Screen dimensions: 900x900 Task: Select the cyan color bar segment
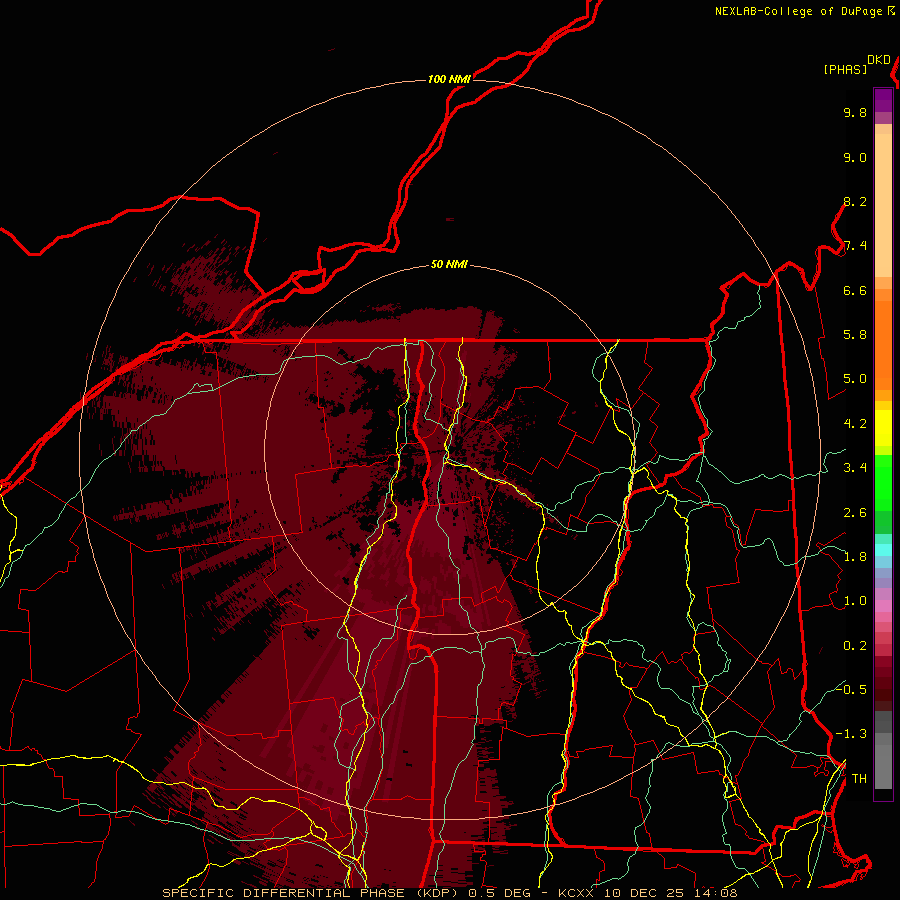click(883, 549)
